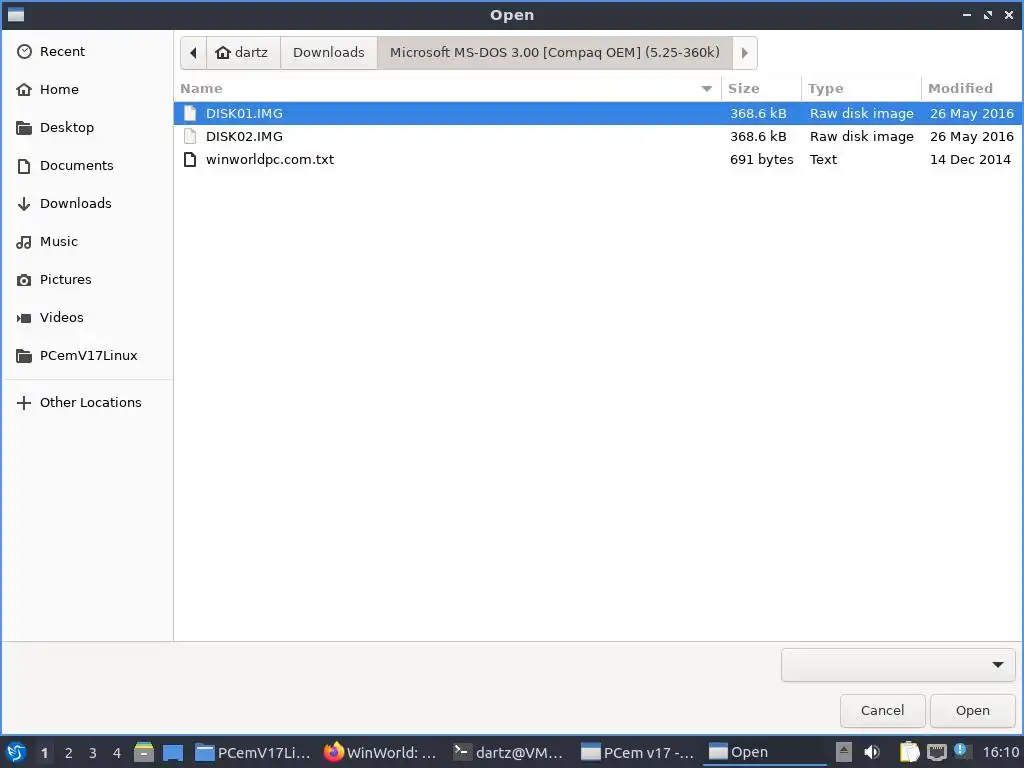Click the 14 Dec 2014 date cell

click(x=970, y=159)
